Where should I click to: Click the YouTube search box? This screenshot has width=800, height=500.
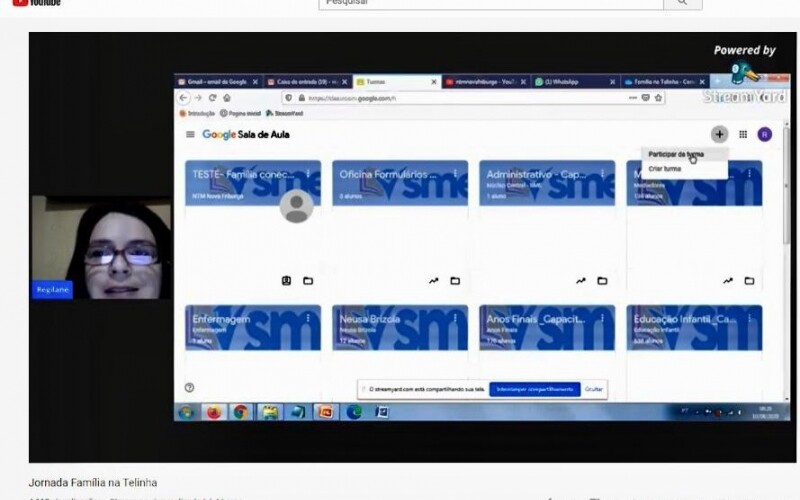coord(490,3)
